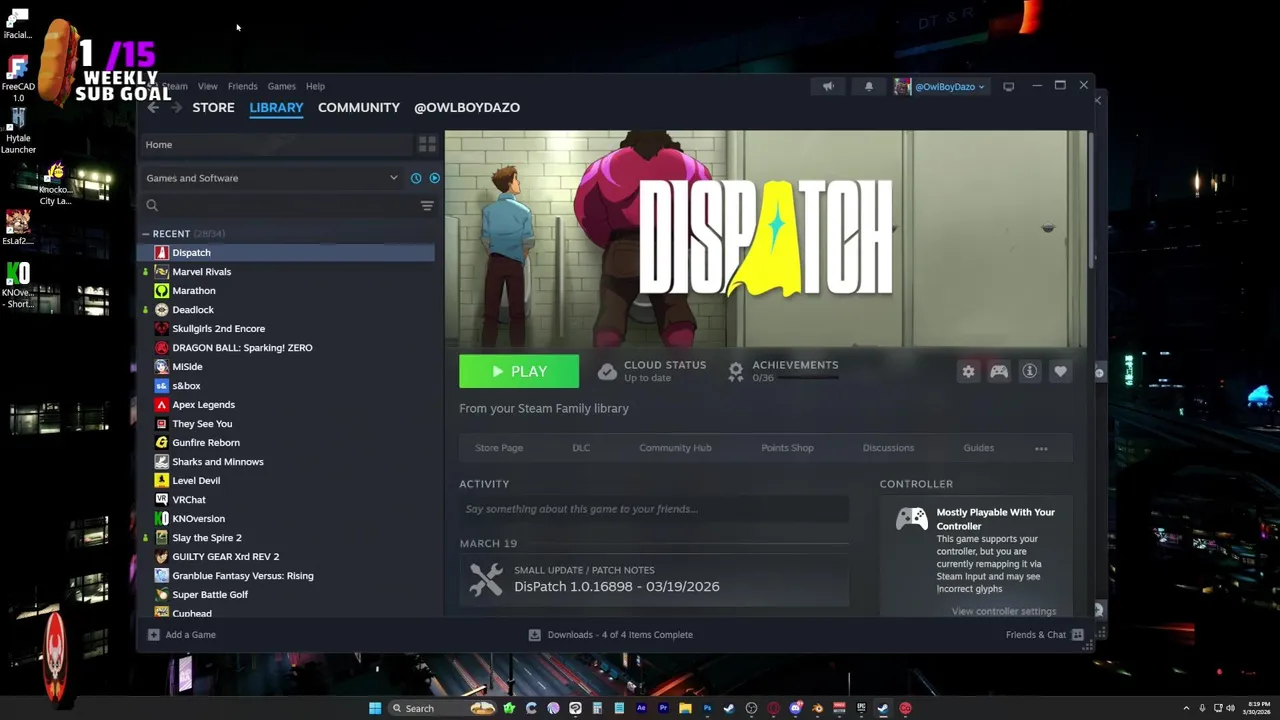Open the @OWLBOYDAZO profile tab
The height and width of the screenshot is (720, 1280).
[x=467, y=108]
